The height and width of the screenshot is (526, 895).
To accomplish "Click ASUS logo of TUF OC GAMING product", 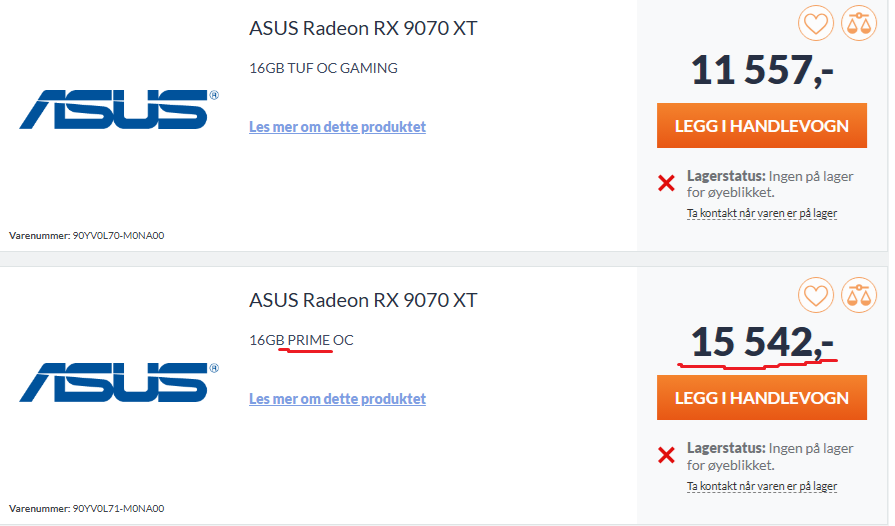I will point(119,109).
